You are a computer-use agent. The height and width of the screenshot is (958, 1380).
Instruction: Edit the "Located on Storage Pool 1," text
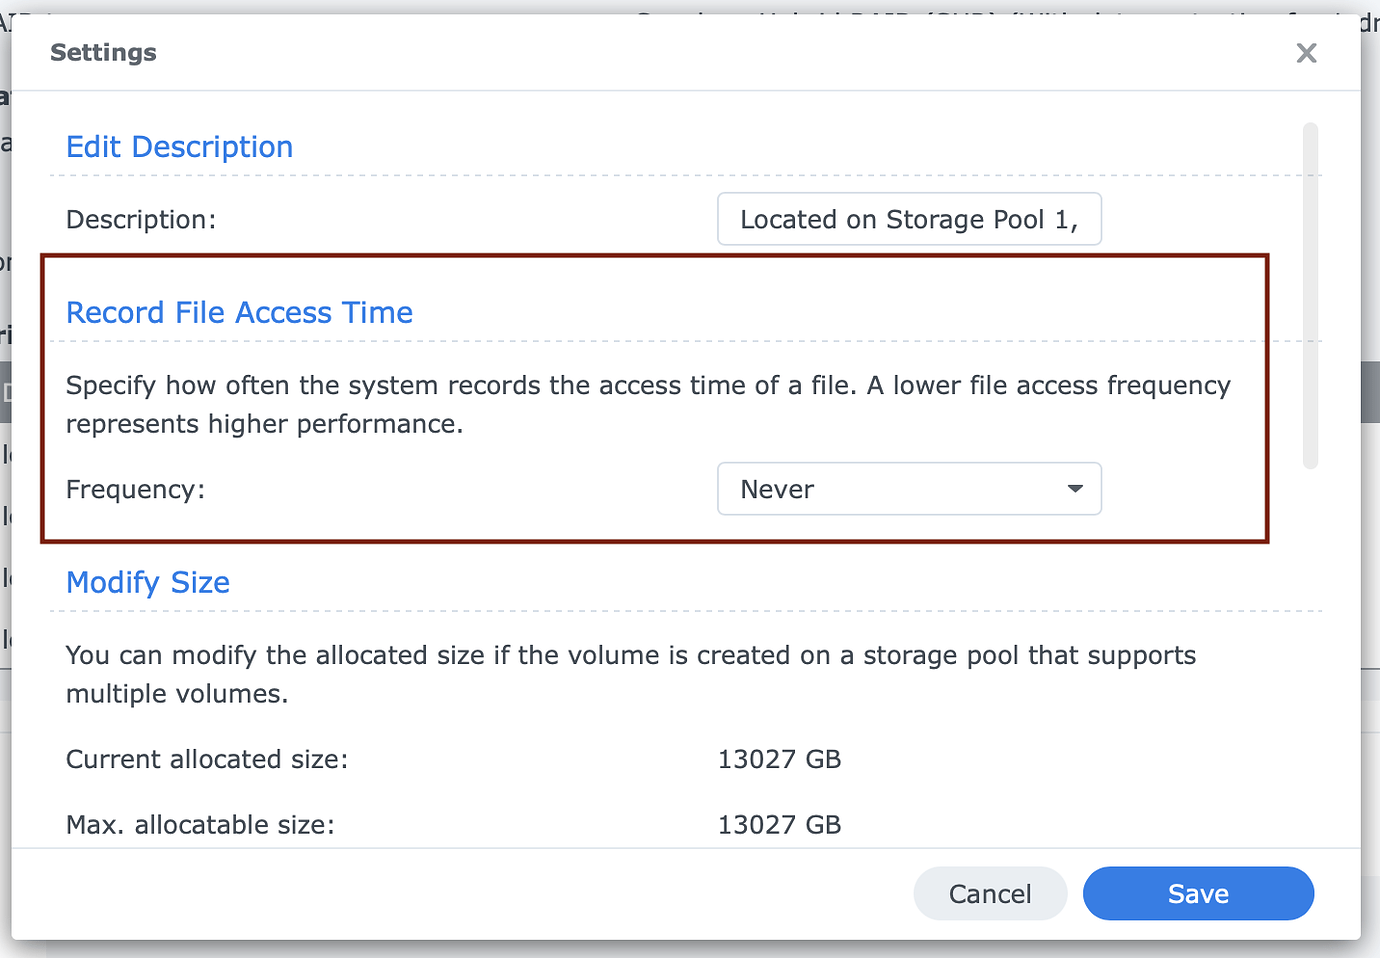908,219
